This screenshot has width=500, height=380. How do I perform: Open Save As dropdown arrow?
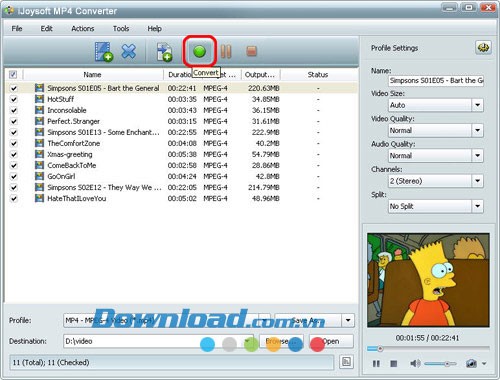(348, 320)
